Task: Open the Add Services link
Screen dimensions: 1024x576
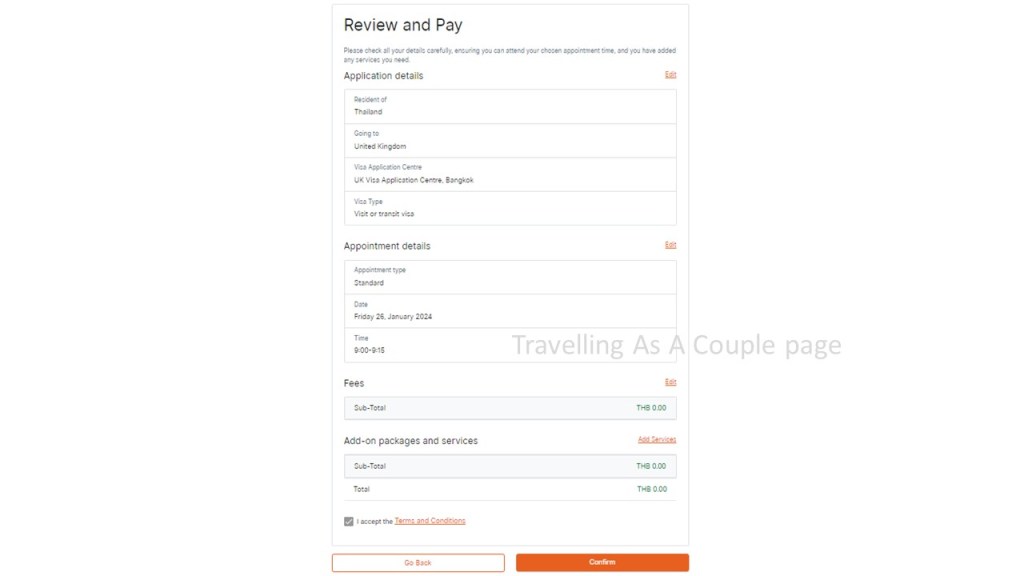Action: tap(657, 440)
